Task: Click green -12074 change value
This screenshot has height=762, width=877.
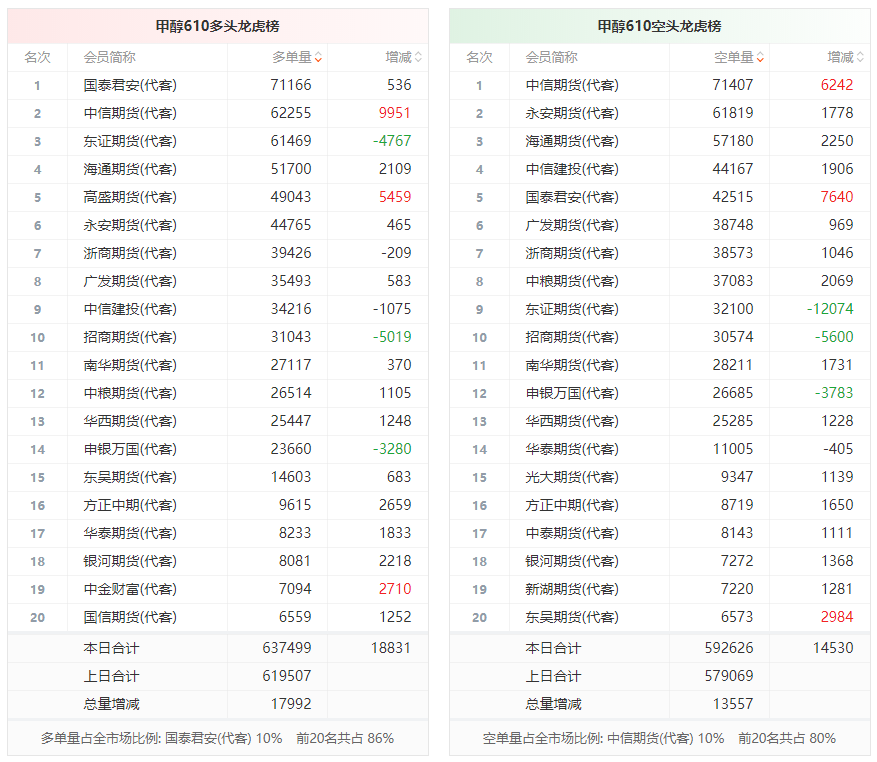Action: click(x=830, y=309)
